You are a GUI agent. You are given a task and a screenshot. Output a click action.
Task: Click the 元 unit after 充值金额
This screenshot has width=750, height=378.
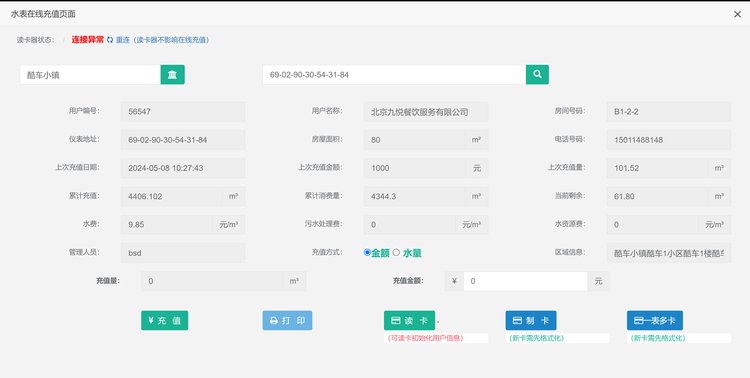tap(598, 281)
